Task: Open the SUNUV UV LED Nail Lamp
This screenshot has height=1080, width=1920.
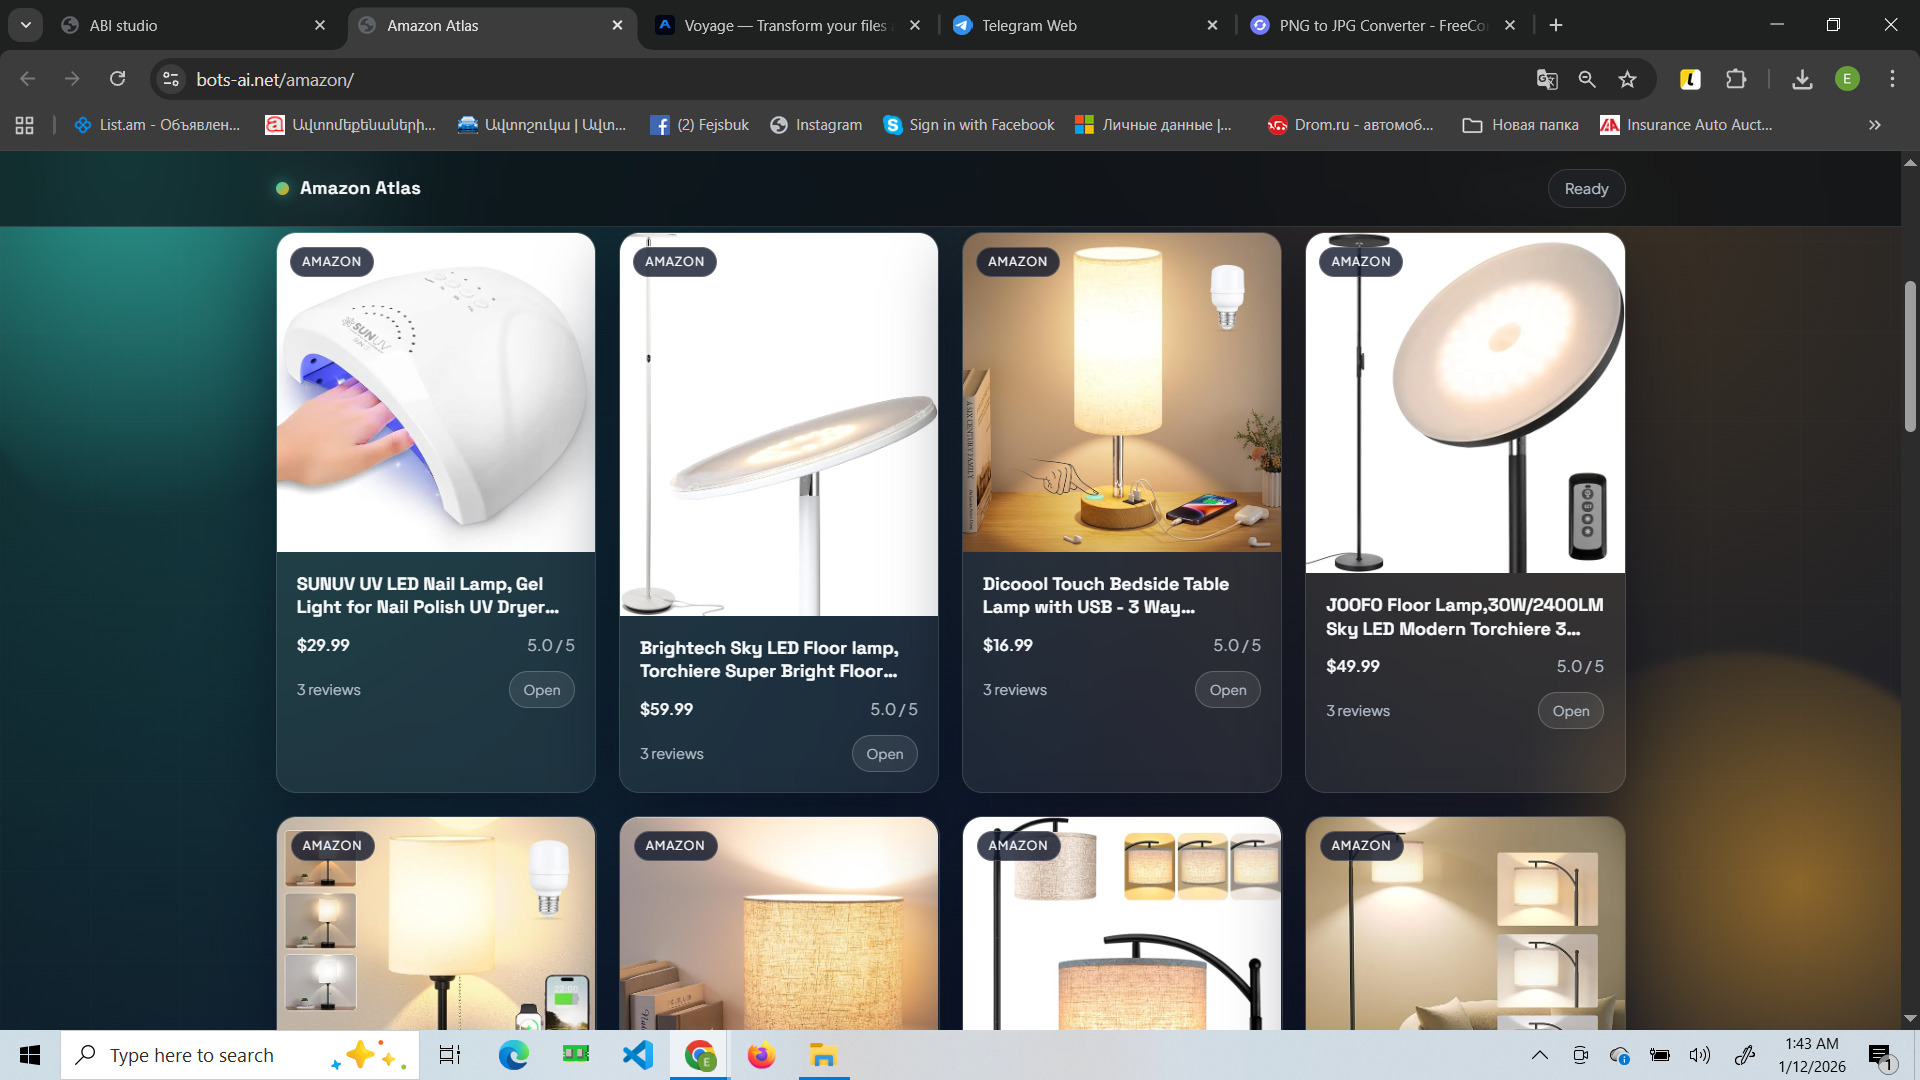Action: (x=541, y=690)
